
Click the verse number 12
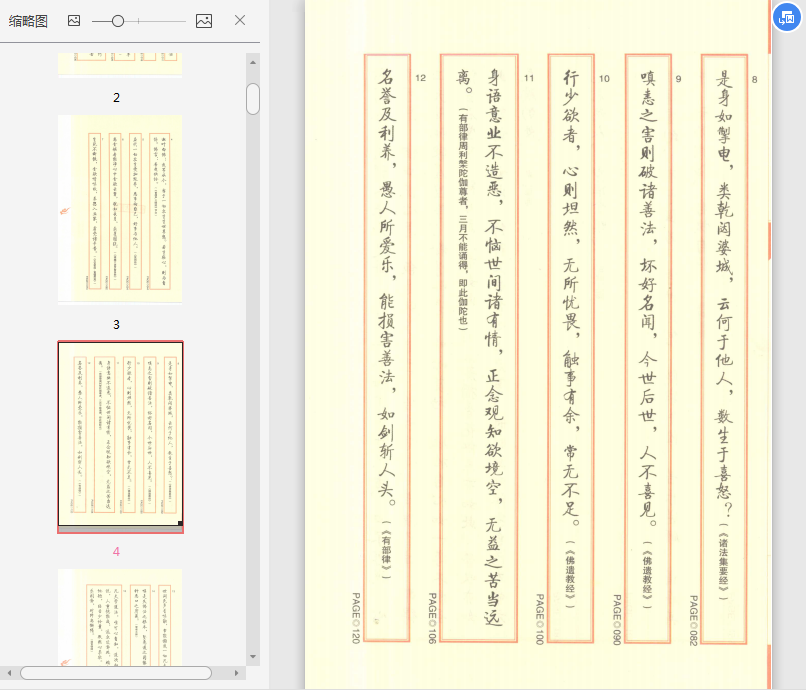point(420,78)
